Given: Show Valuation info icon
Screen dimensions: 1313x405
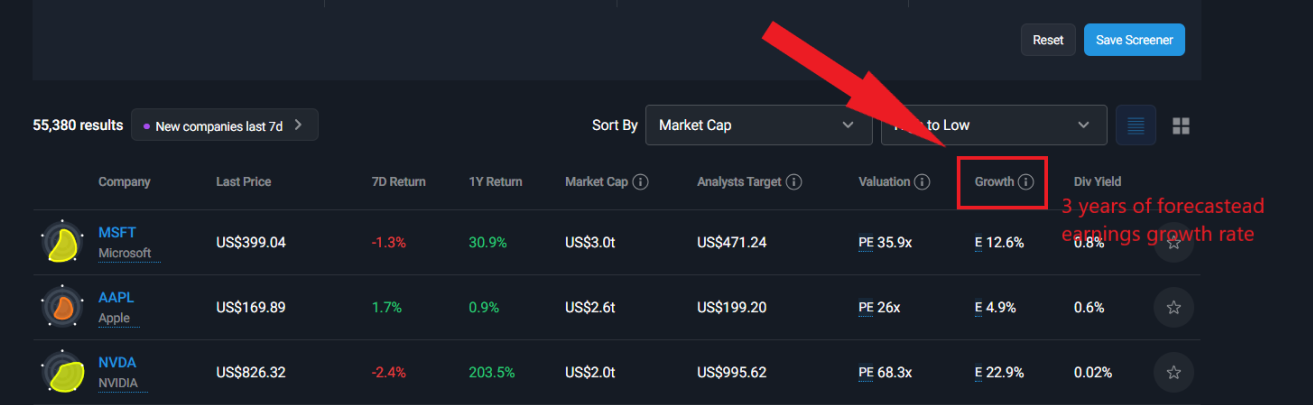Looking at the screenshot, I should pos(922,182).
